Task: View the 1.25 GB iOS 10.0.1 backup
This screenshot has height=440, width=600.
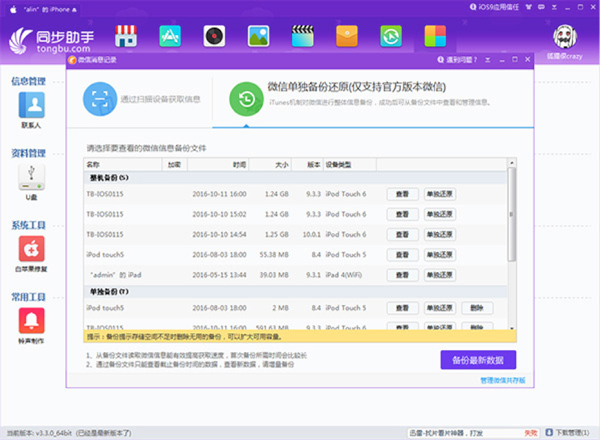Action: (x=402, y=235)
